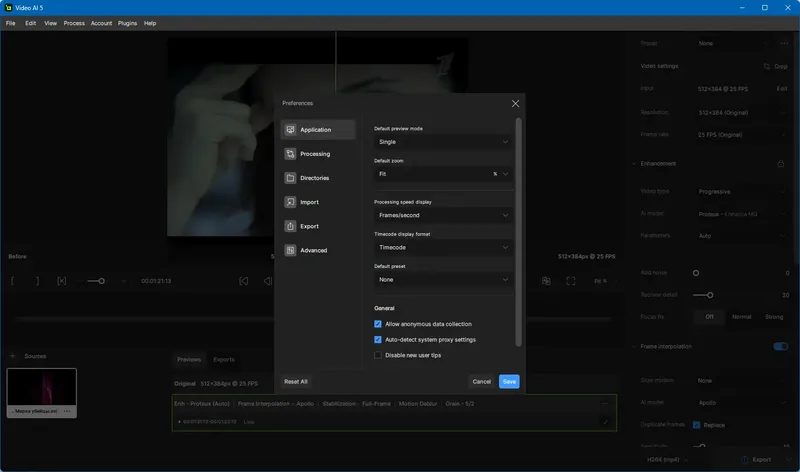
Task: Open the Default preset dropdown
Action: 443,280
